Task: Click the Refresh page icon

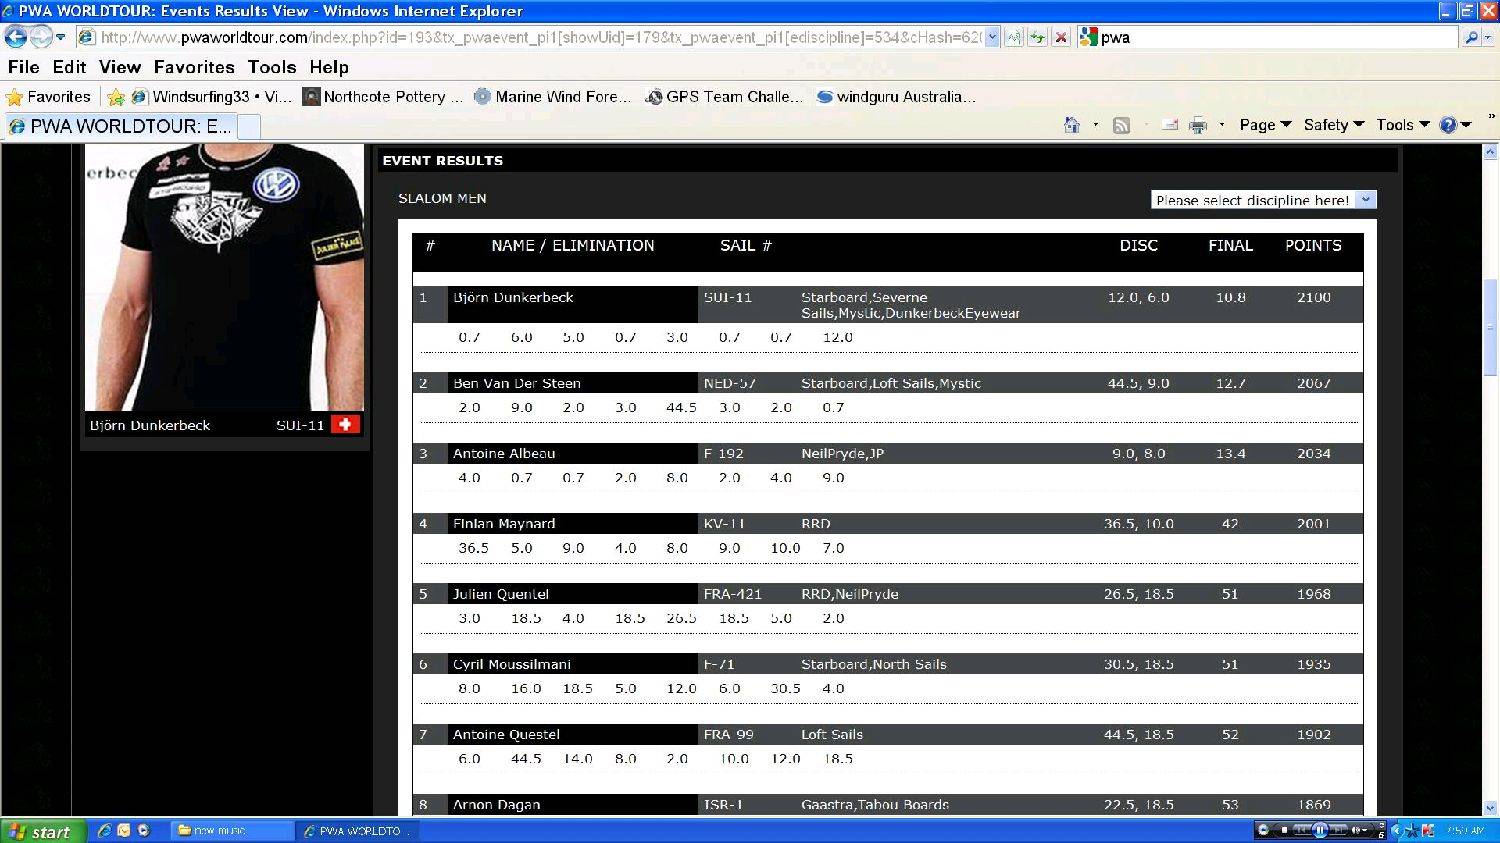Action: 1037,37
